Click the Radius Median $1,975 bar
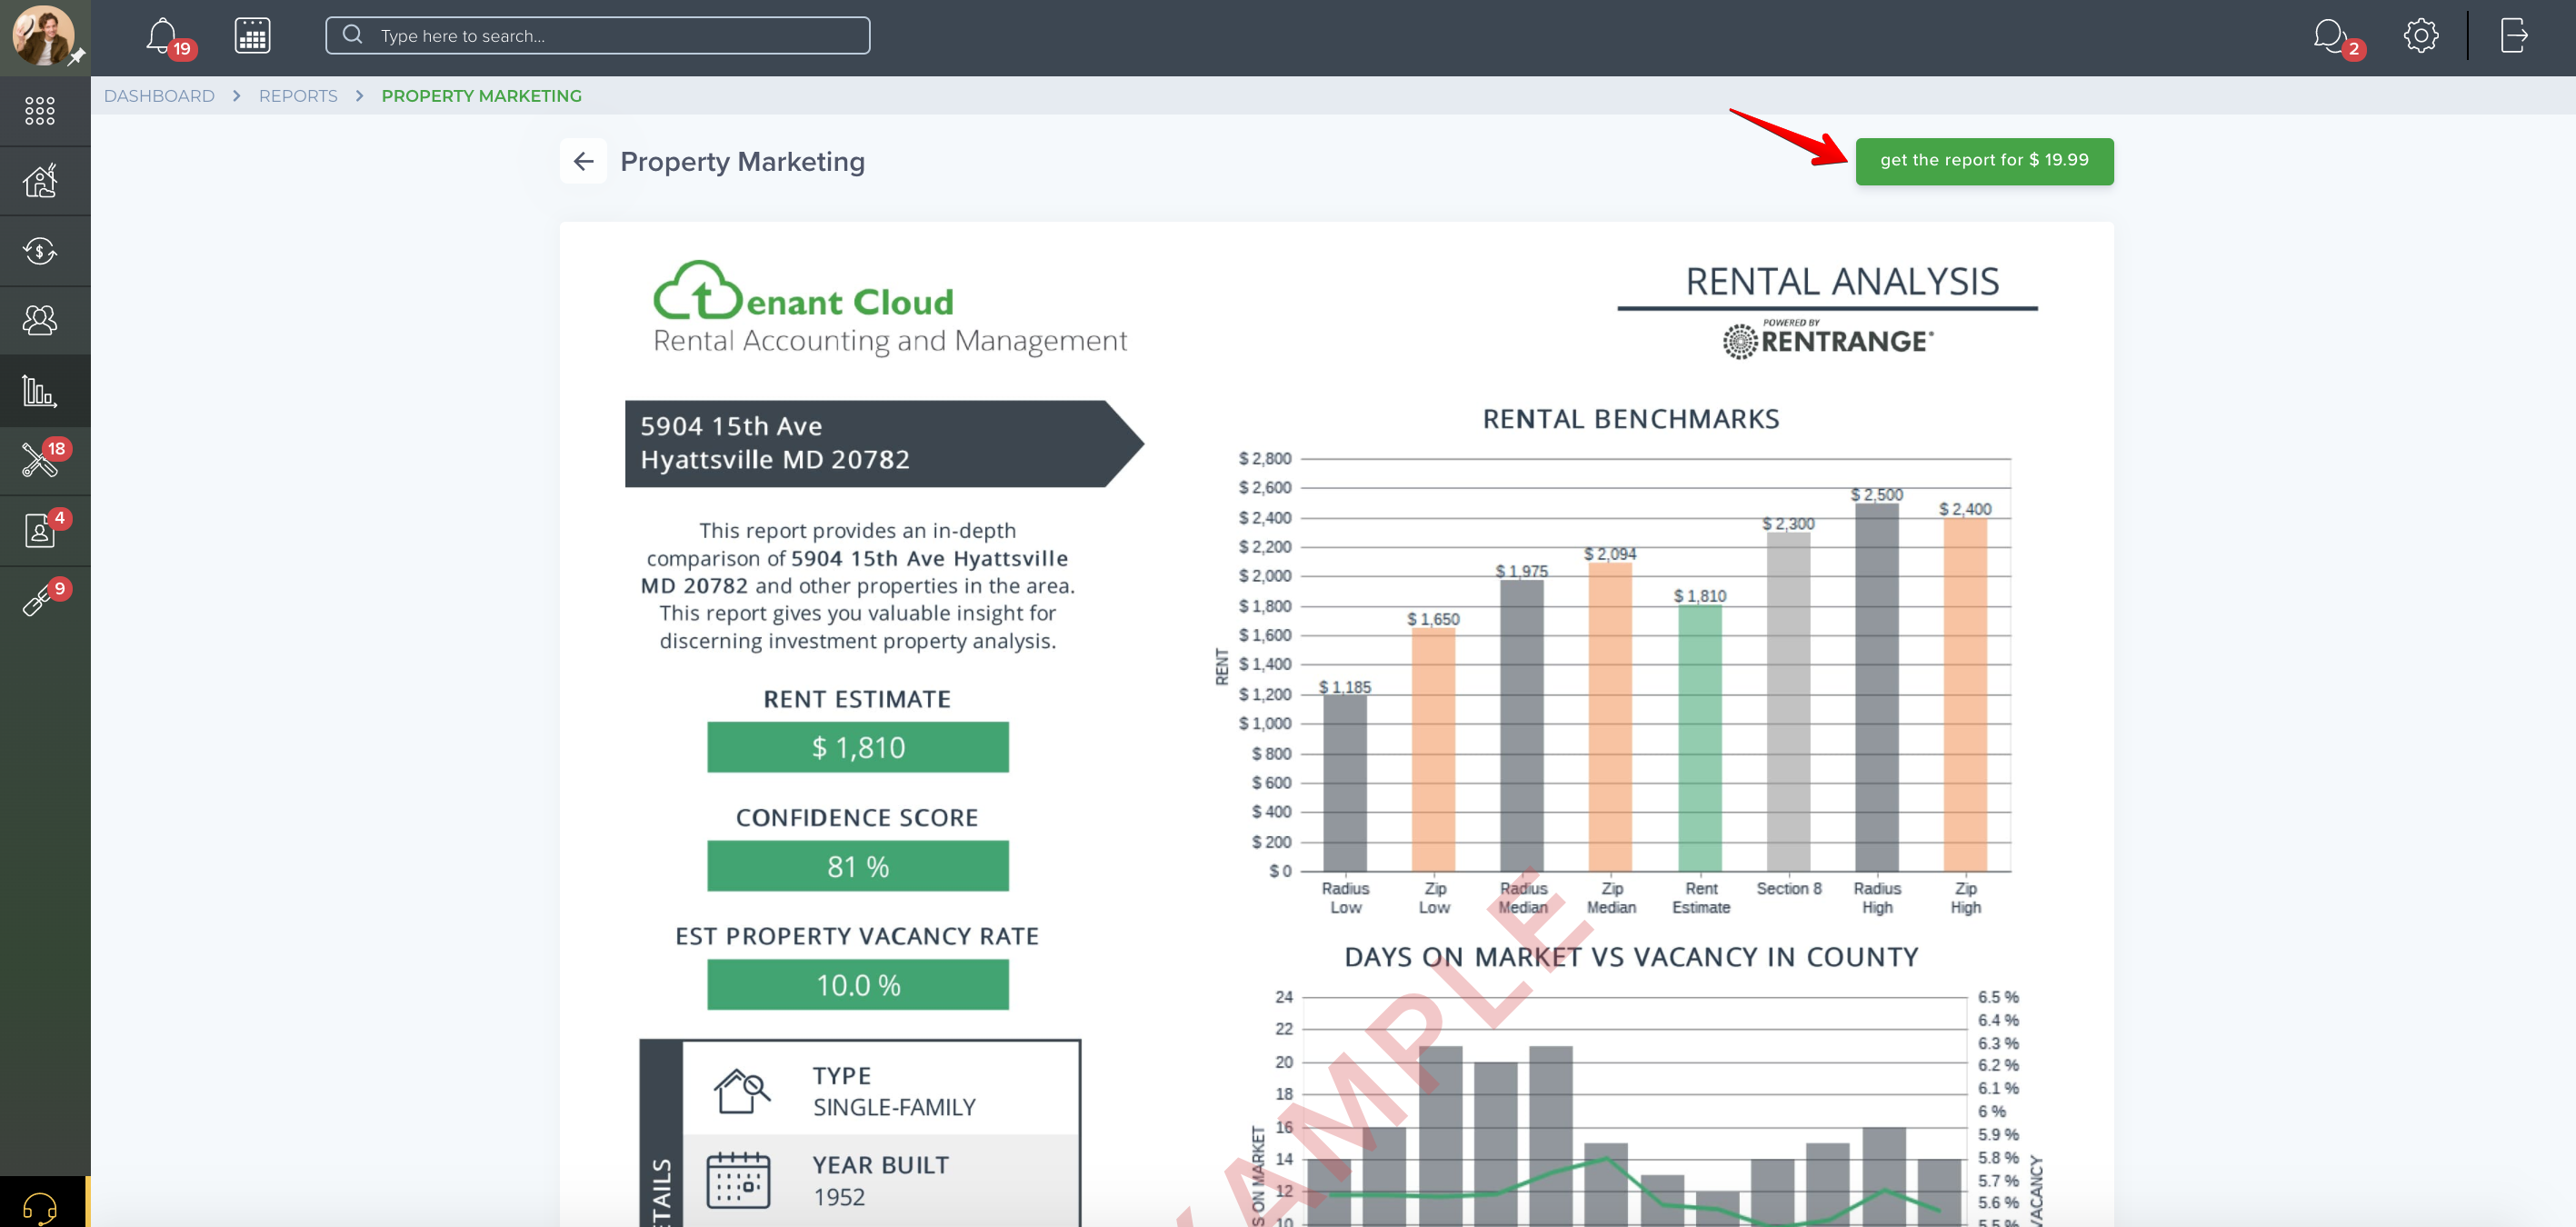The height and width of the screenshot is (1227, 2576). point(1522,726)
